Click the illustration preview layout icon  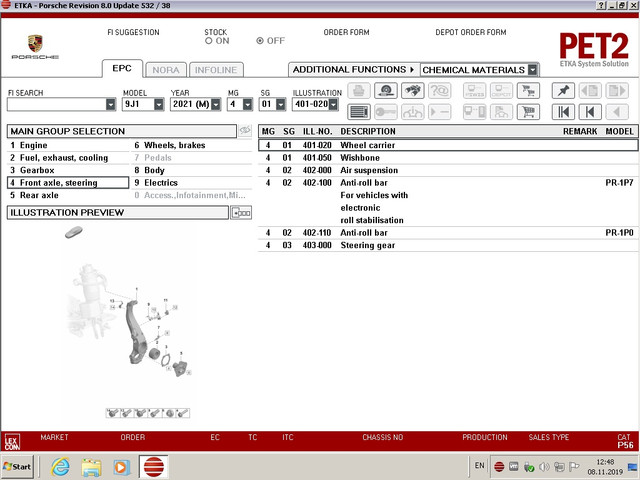click(x=241, y=213)
